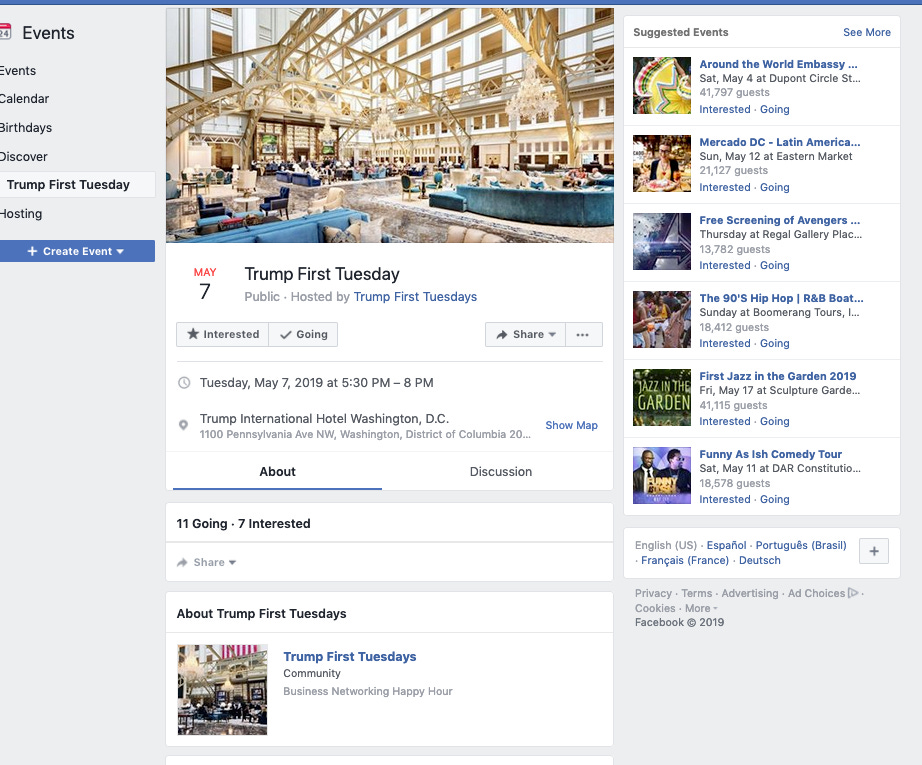Click Going for First Jazz in the Garden
Viewport: 922px width, 765px height.
[x=774, y=421]
